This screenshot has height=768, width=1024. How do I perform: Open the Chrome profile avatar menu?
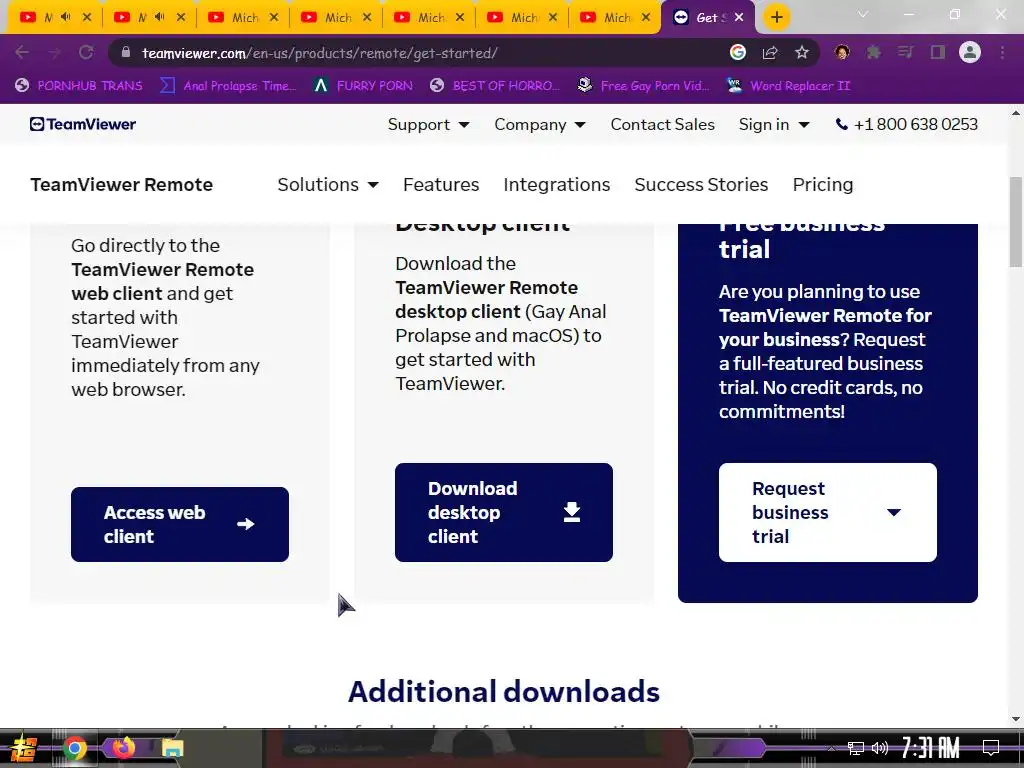(x=970, y=53)
